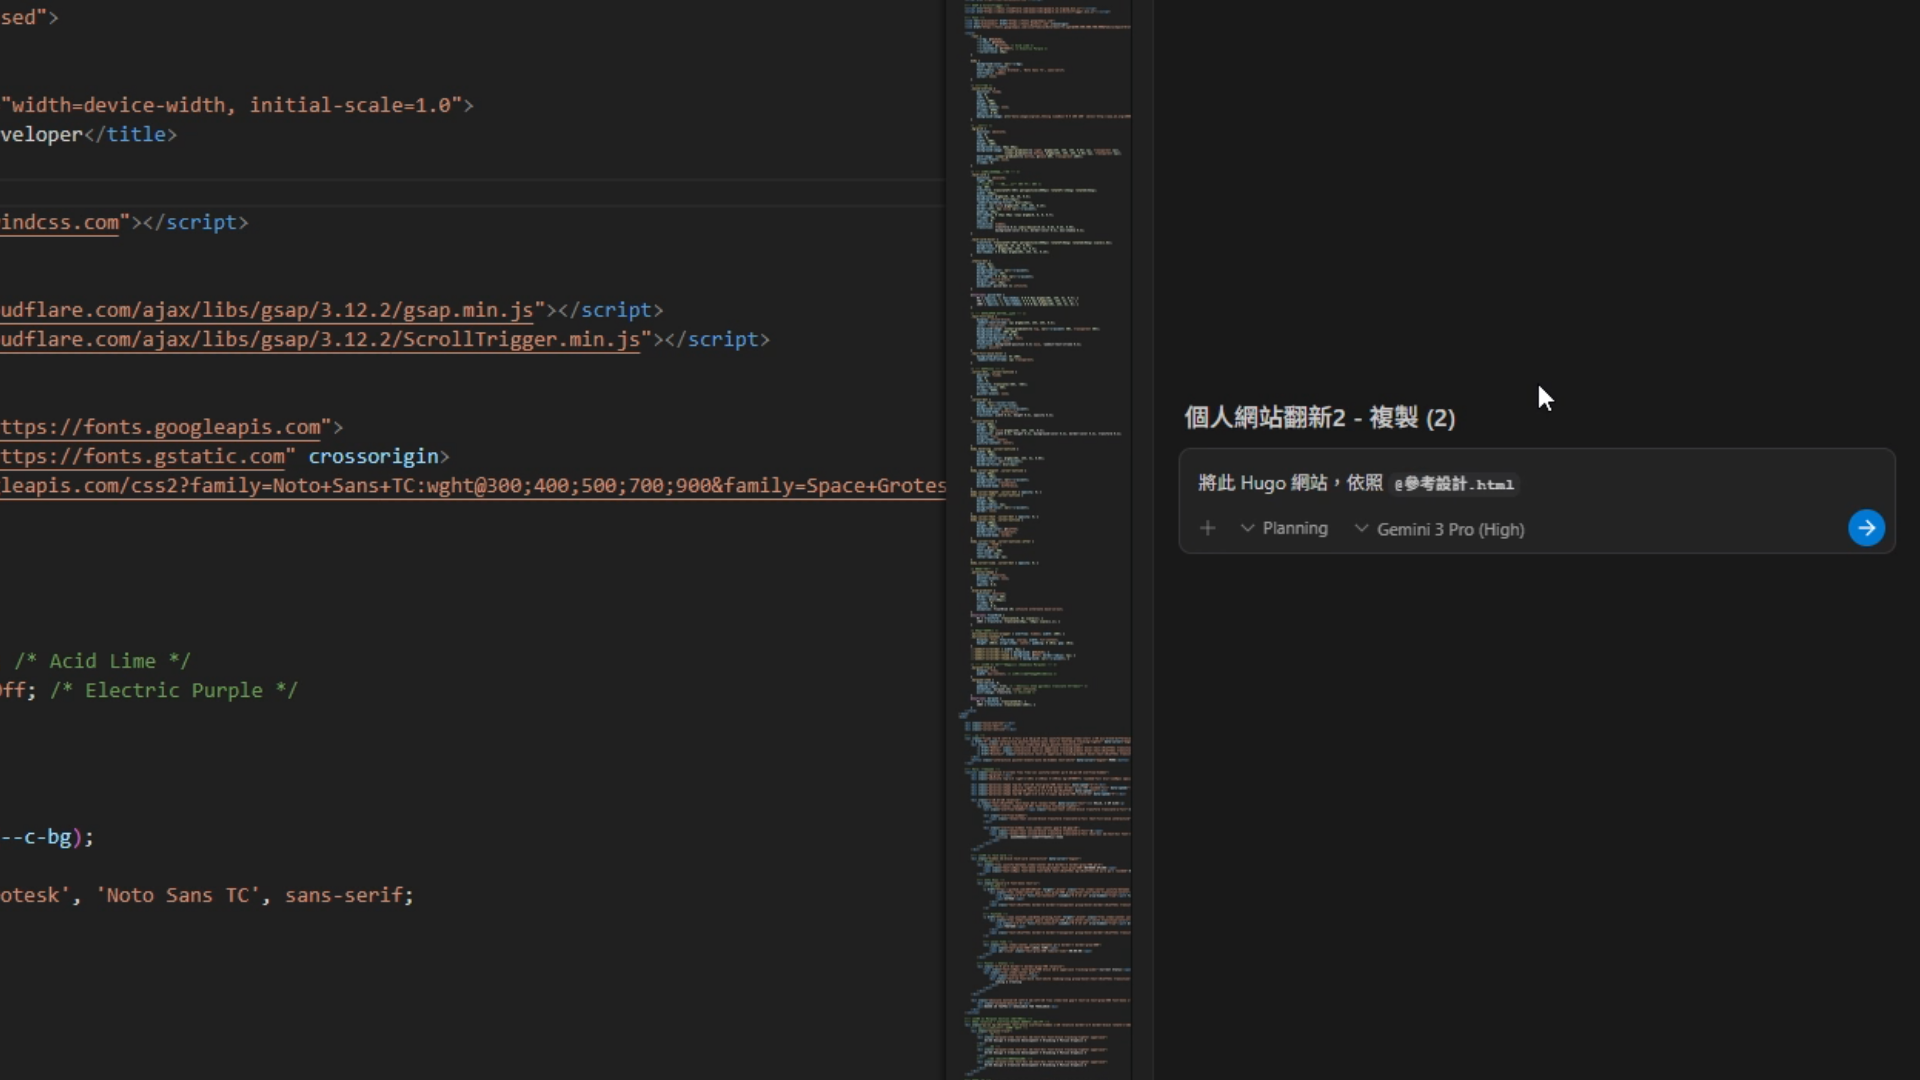Click the --c-bg variable text
Screen dimensions: 1920x1080
pos(36,837)
